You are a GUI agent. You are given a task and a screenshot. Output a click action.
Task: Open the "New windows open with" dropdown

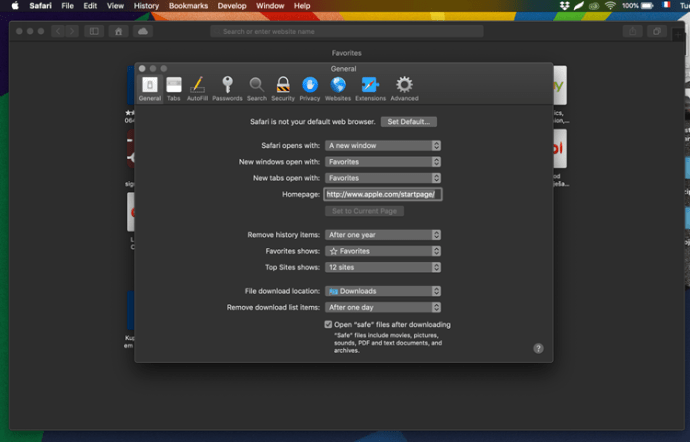383,162
